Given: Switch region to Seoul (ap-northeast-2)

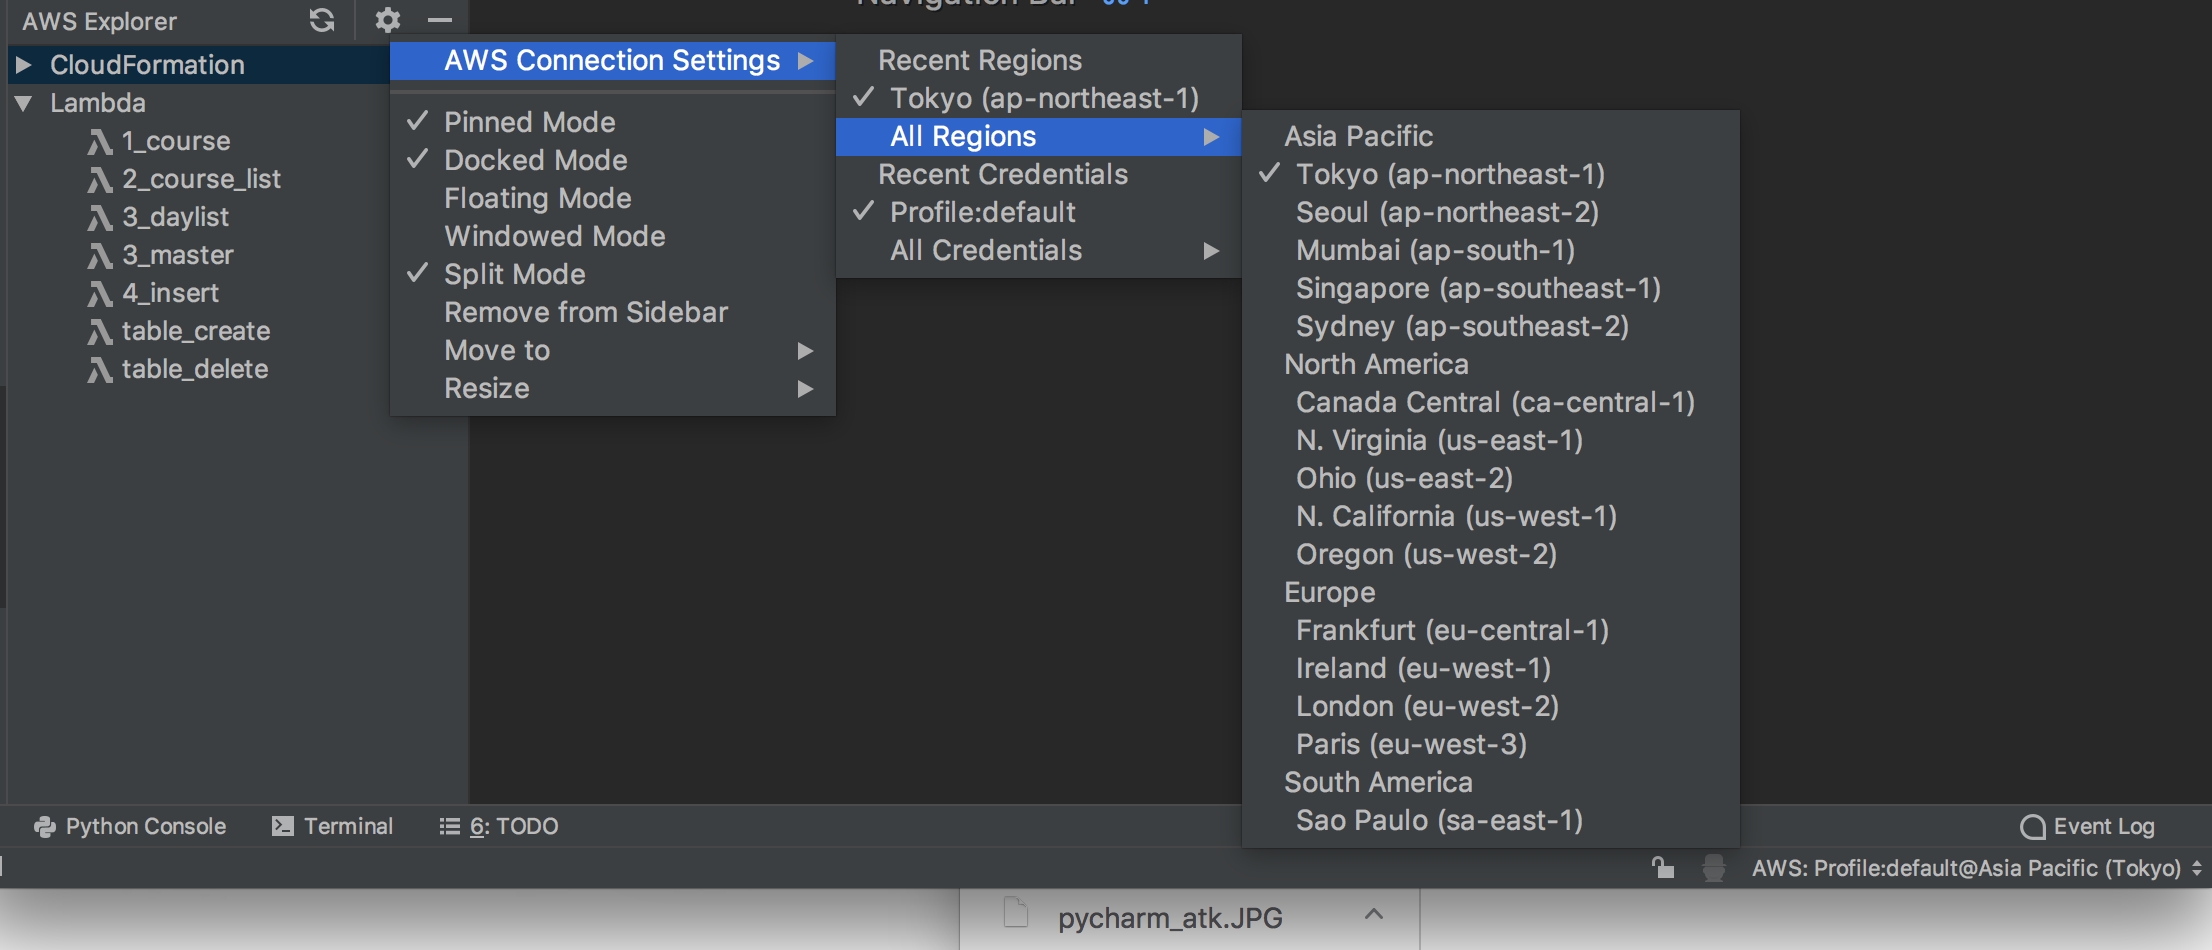Looking at the screenshot, I should tap(1490, 212).
